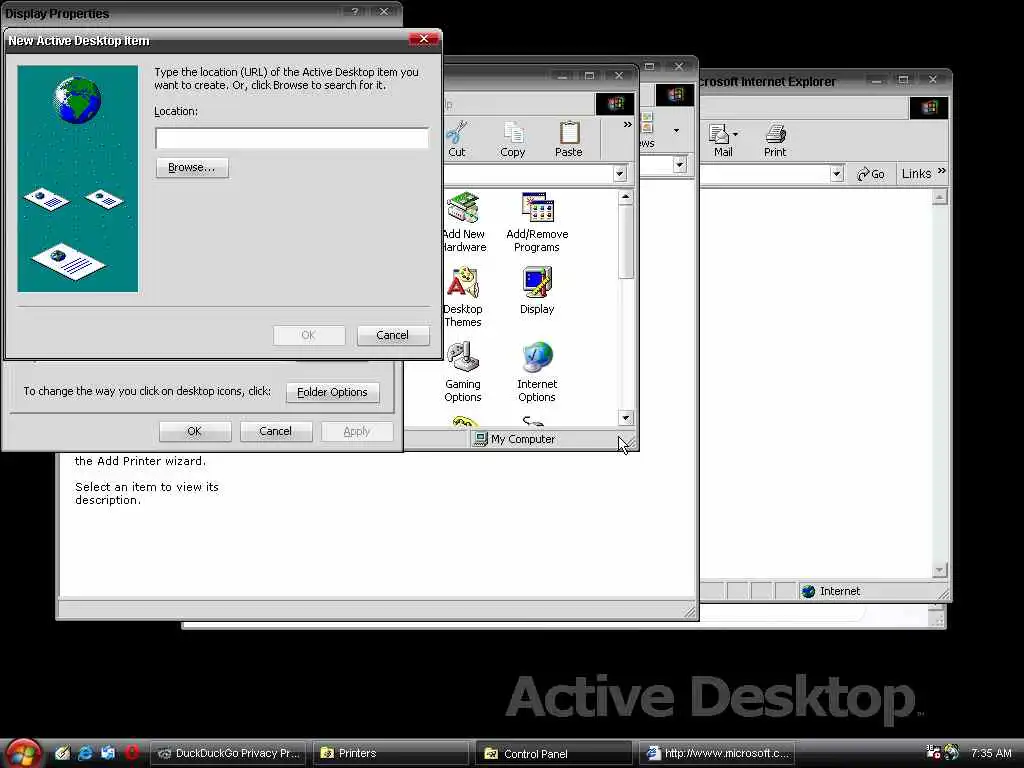Close the New Active Desktop Item dialog

click(423, 39)
